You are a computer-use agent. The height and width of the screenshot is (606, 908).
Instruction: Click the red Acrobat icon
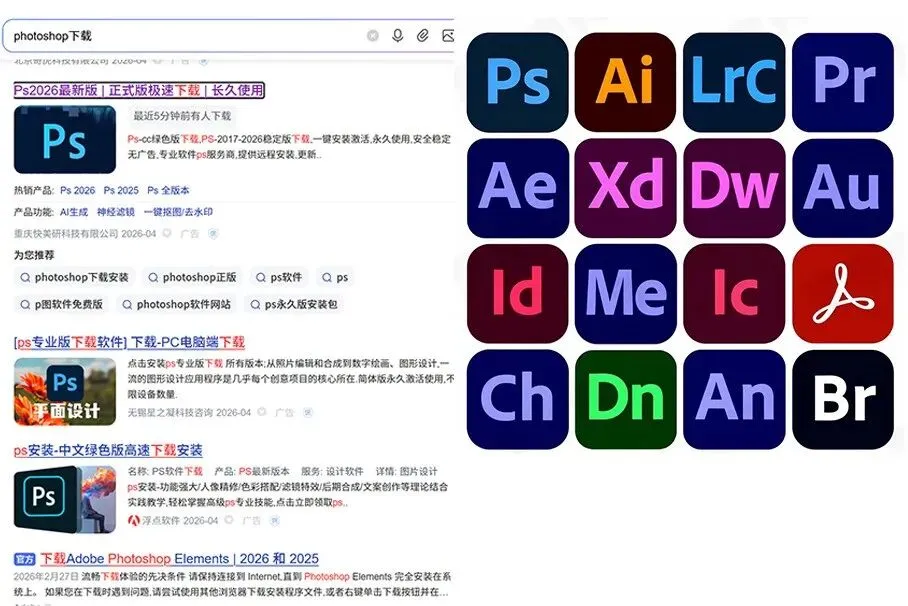pyautogui.click(x=843, y=293)
